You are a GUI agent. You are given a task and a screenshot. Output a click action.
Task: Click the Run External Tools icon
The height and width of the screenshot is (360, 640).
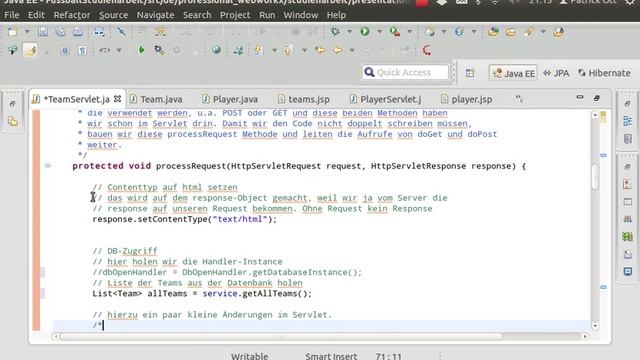[x=395, y=32]
